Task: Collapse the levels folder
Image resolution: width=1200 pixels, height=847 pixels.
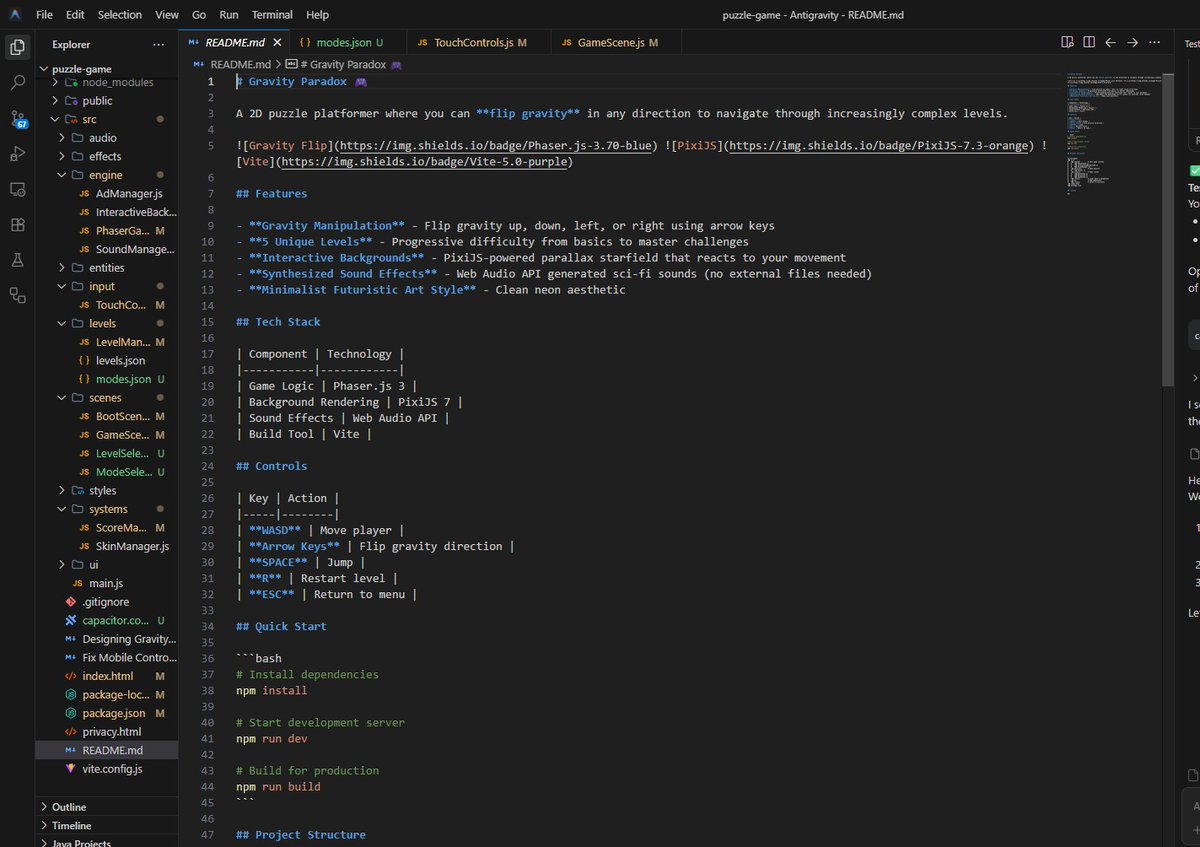Action: 106,323
